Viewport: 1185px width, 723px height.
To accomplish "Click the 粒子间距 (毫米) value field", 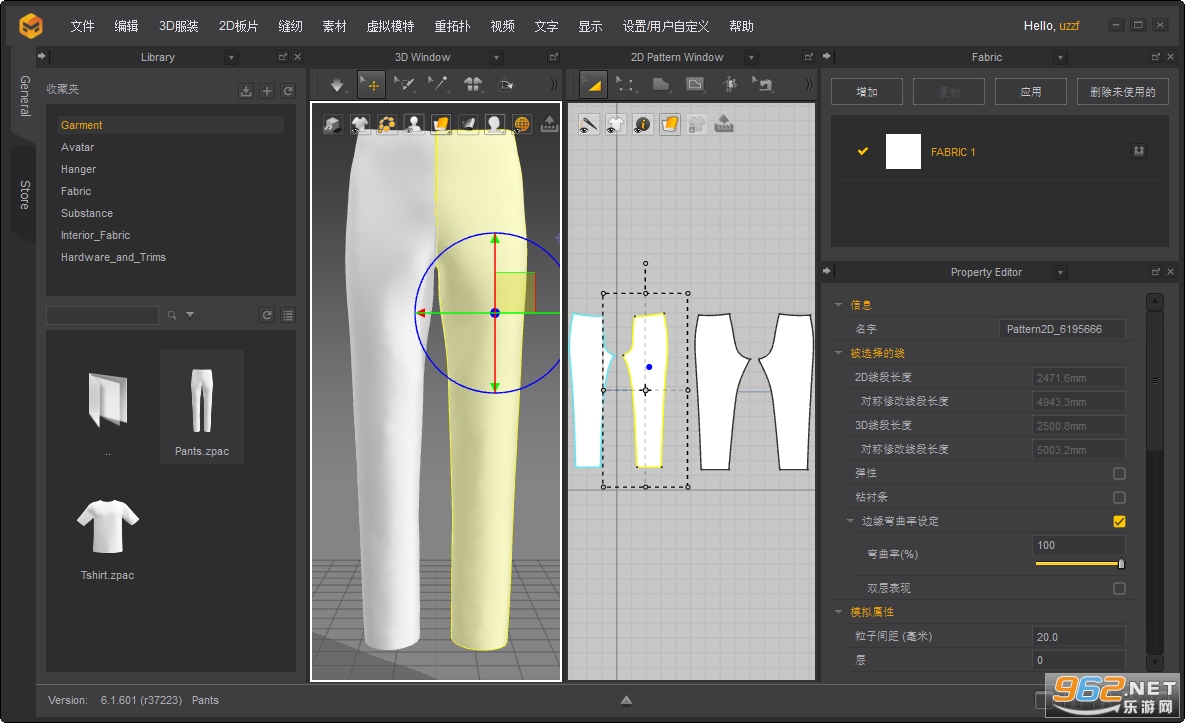I will coord(1078,637).
